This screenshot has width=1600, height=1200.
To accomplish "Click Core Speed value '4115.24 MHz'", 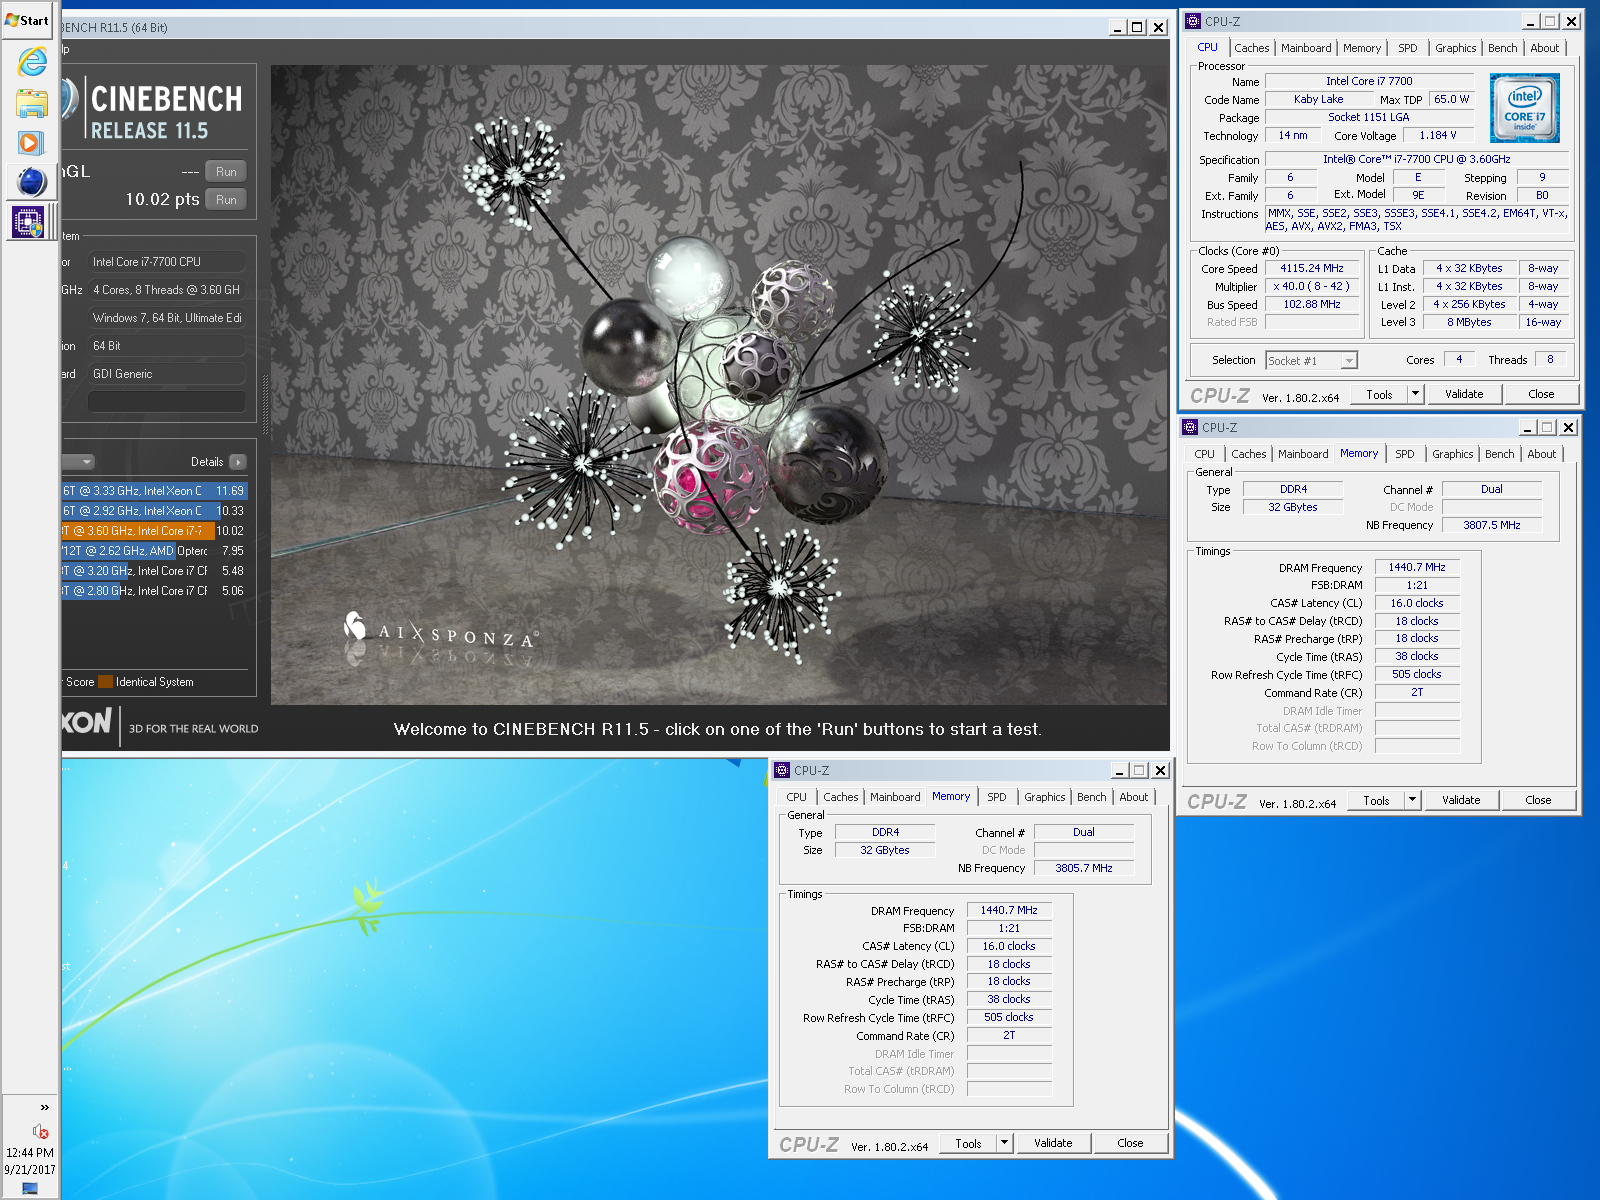I will [1312, 268].
